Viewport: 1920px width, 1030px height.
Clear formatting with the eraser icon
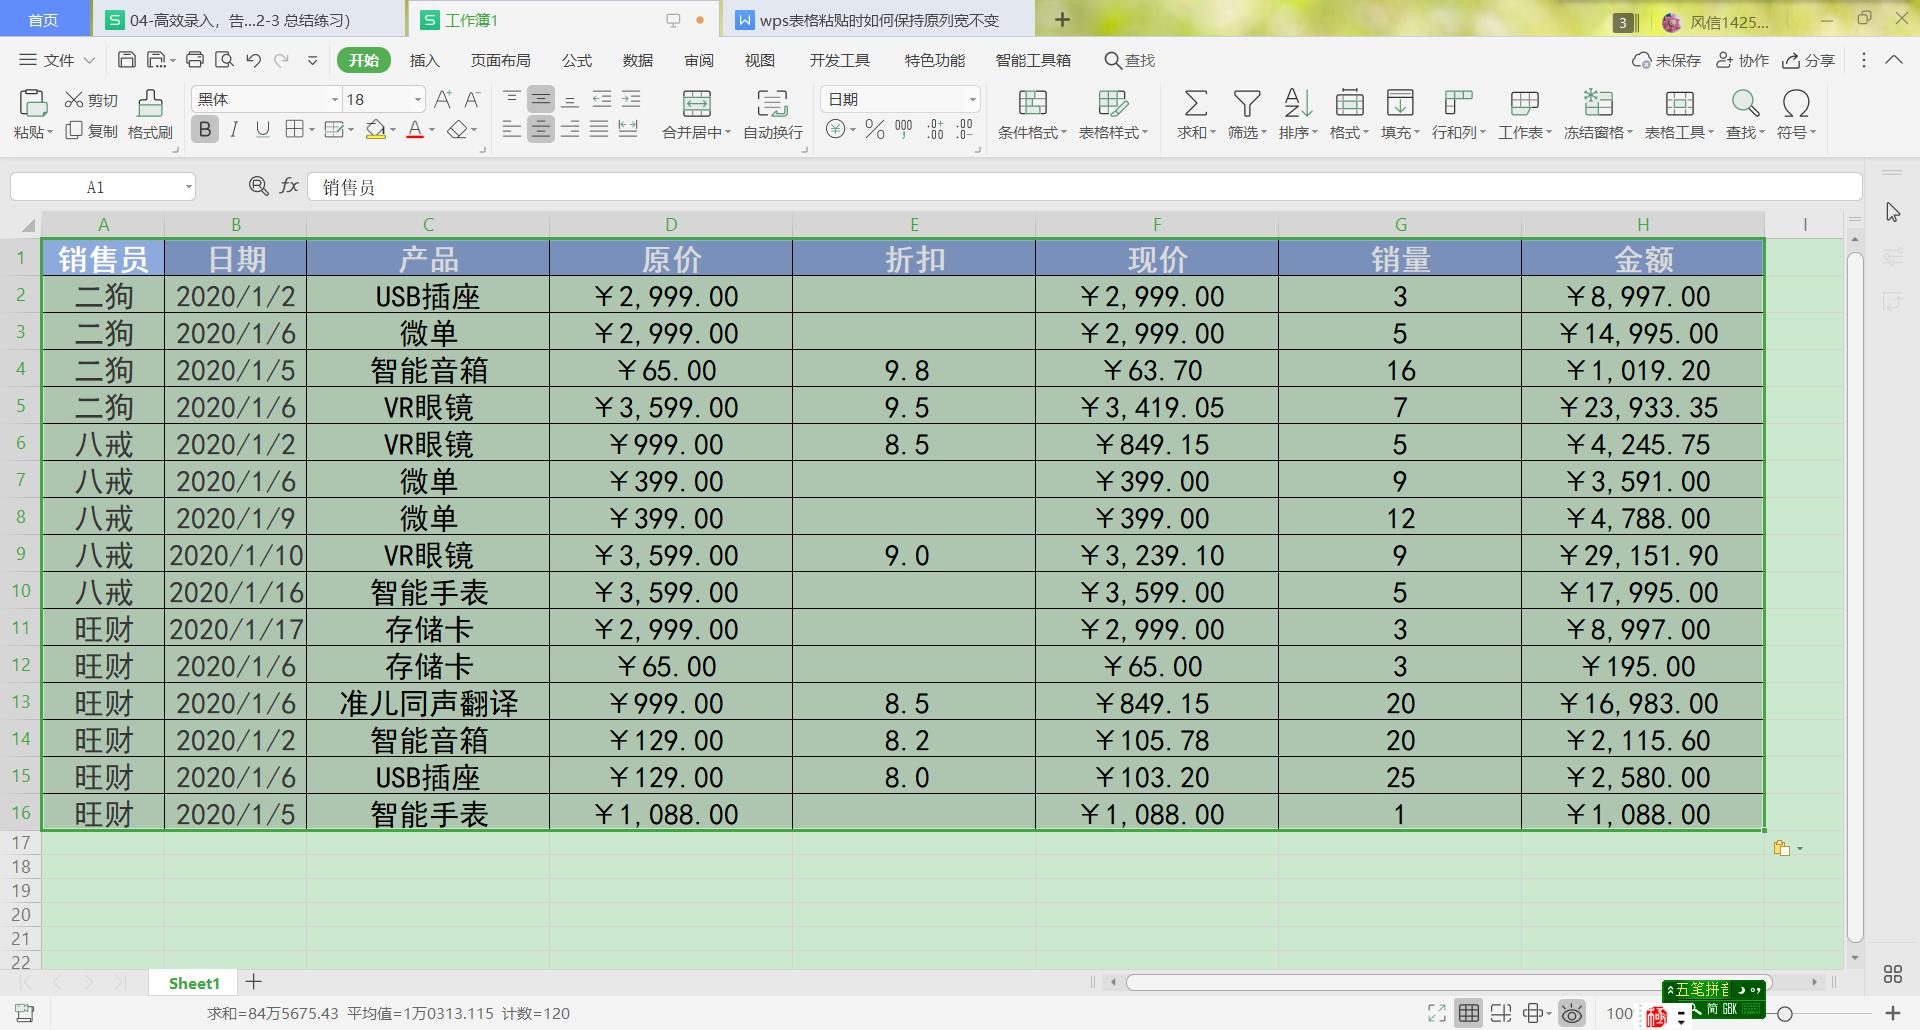point(457,130)
